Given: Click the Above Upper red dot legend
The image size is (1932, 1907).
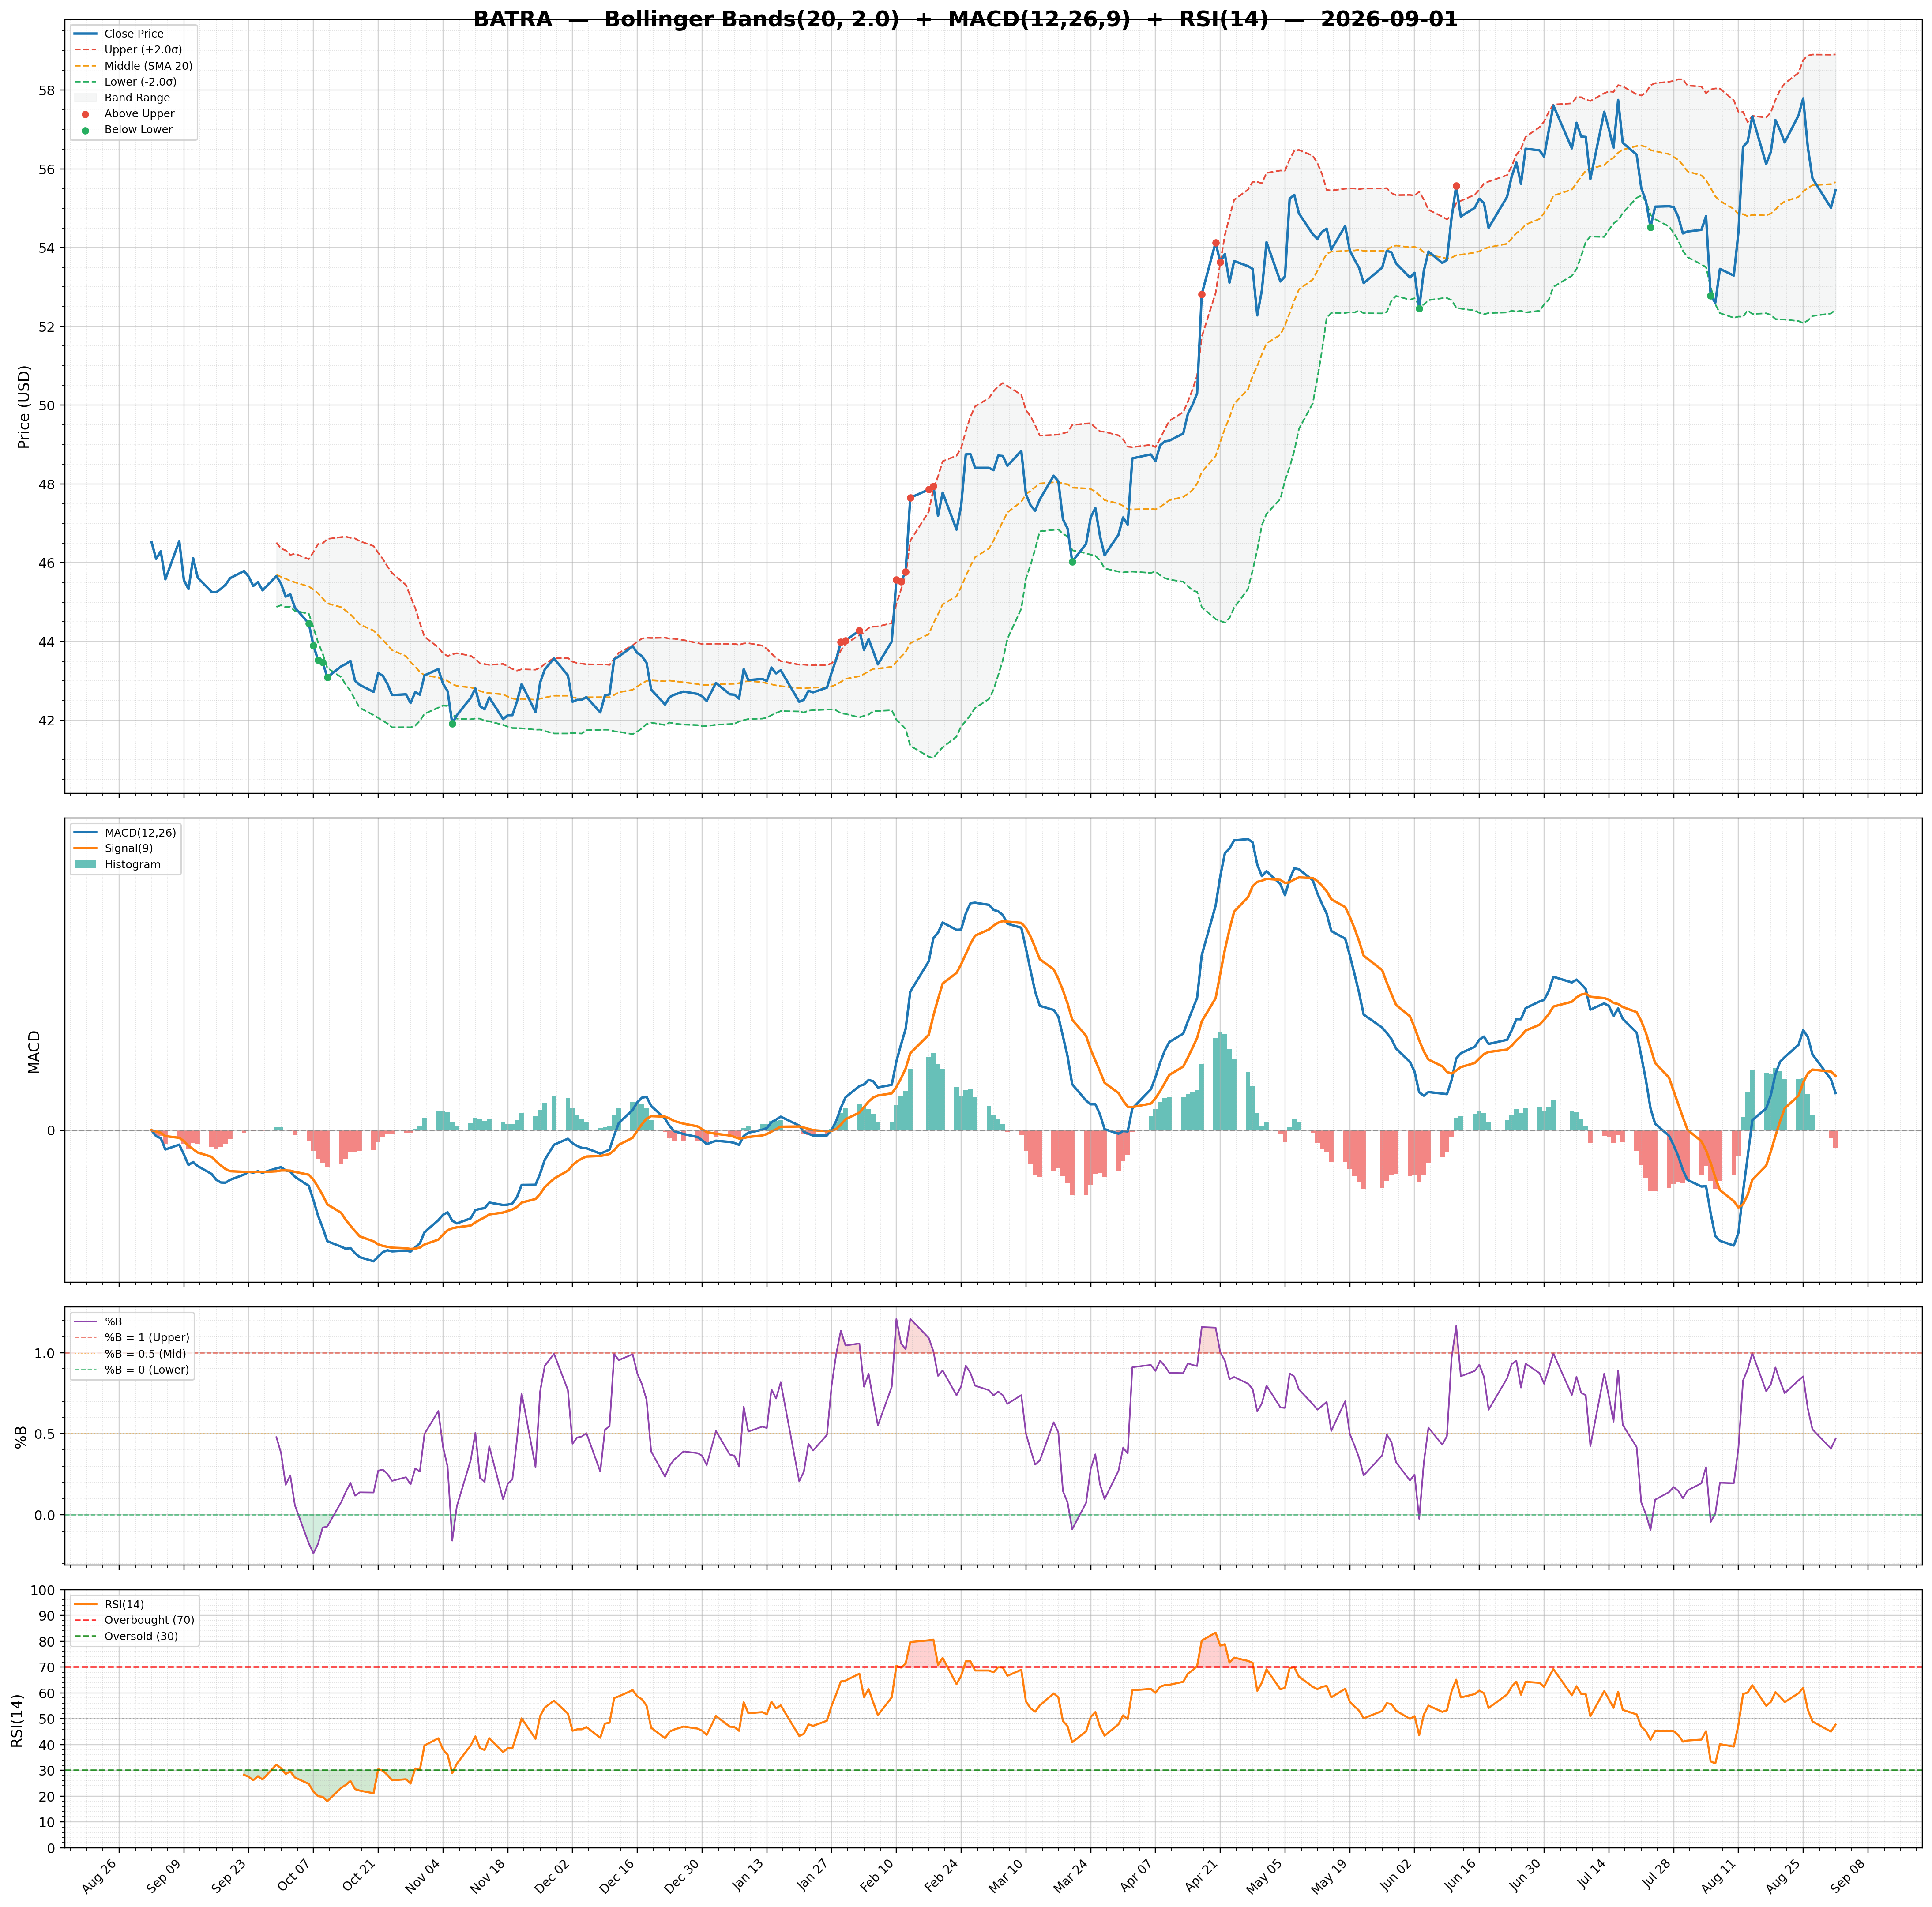Looking at the screenshot, I should [85, 114].
